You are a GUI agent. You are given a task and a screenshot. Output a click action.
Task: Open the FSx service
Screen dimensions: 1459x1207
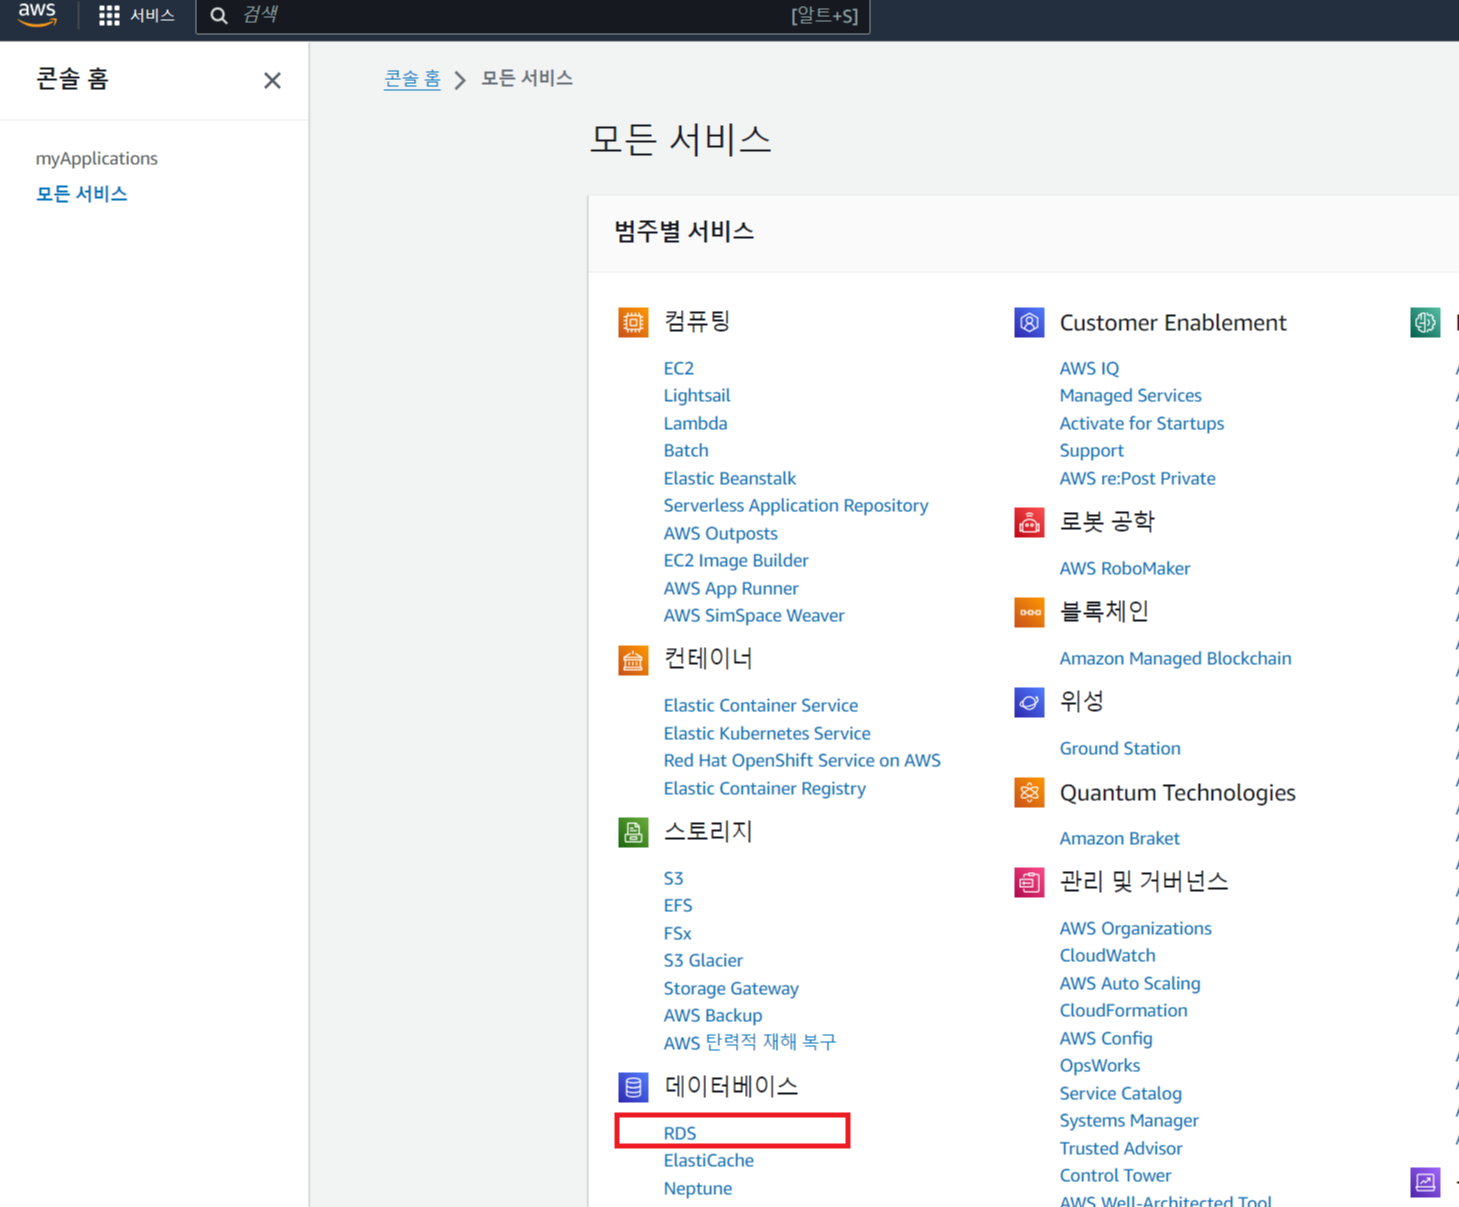coord(677,933)
